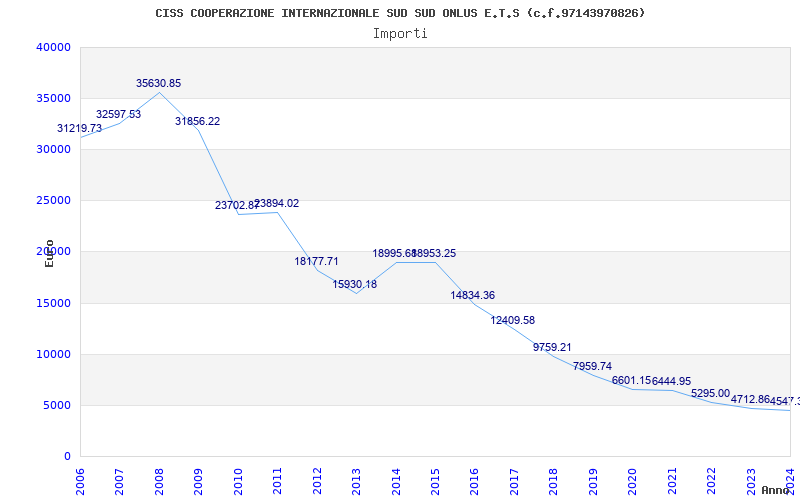The width and height of the screenshot is (800, 500).
Task: Click the 25000 y-axis tick label
Action: [x=53, y=201]
